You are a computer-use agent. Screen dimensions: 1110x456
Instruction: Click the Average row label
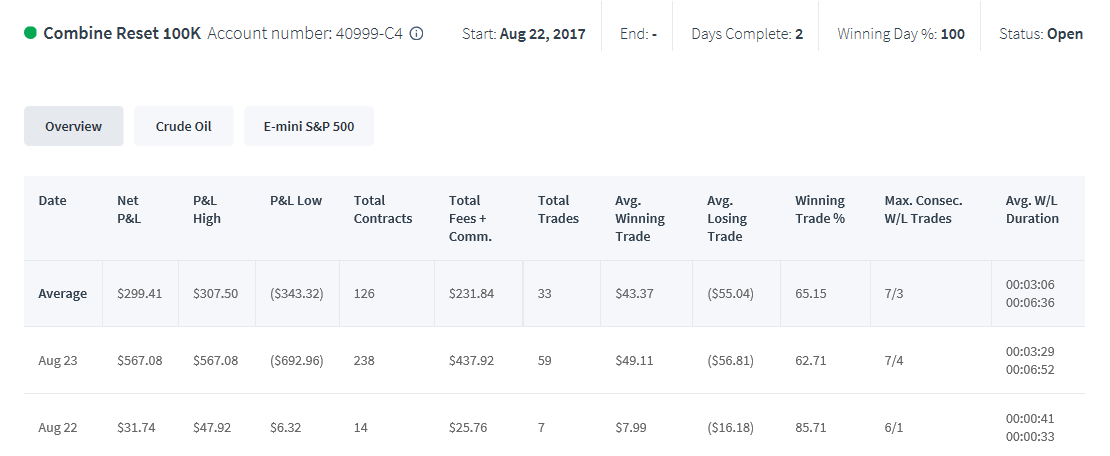[x=62, y=293]
